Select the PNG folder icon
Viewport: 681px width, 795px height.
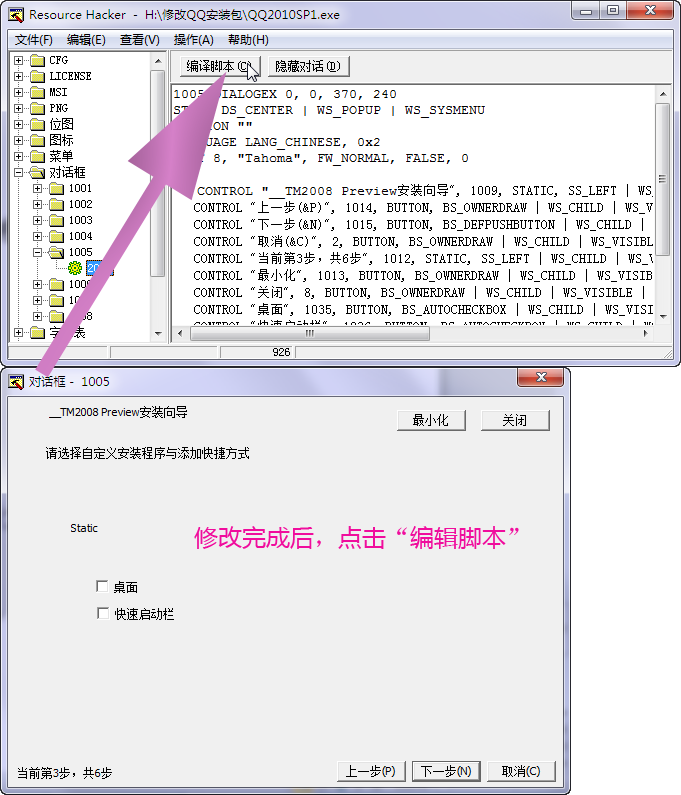38,109
